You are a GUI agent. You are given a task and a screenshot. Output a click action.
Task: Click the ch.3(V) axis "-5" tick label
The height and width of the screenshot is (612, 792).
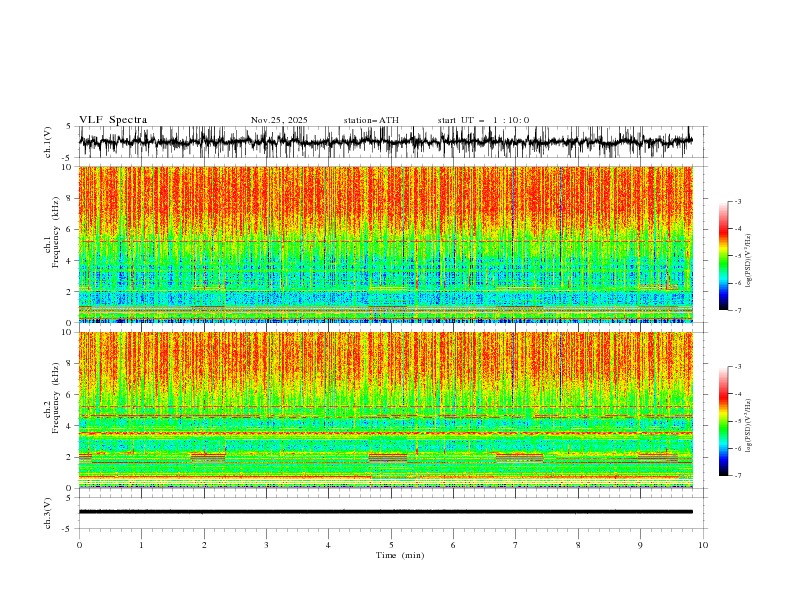tap(68, 529)
